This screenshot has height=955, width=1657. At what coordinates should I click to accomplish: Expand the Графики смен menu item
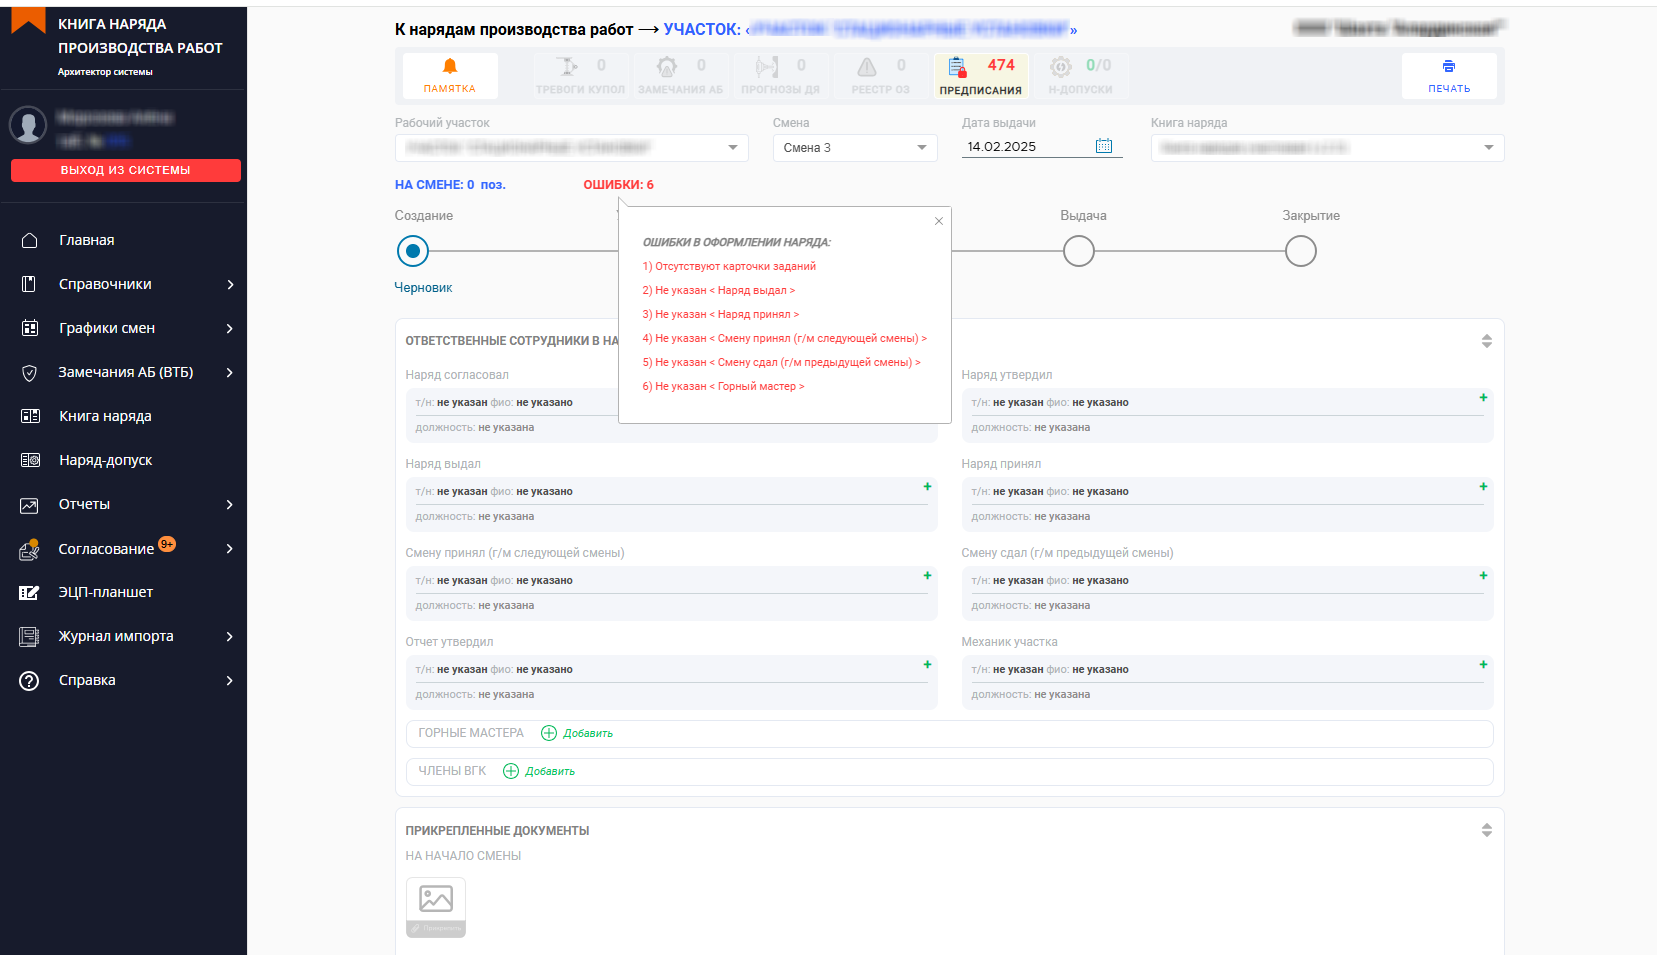coord(107,328)
